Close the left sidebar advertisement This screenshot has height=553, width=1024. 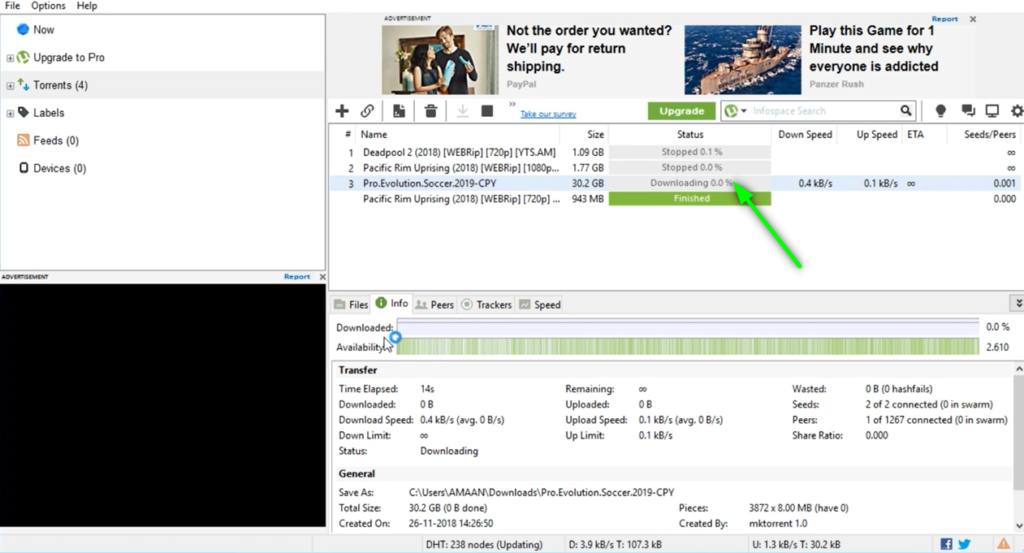click(x=322, y=277)
